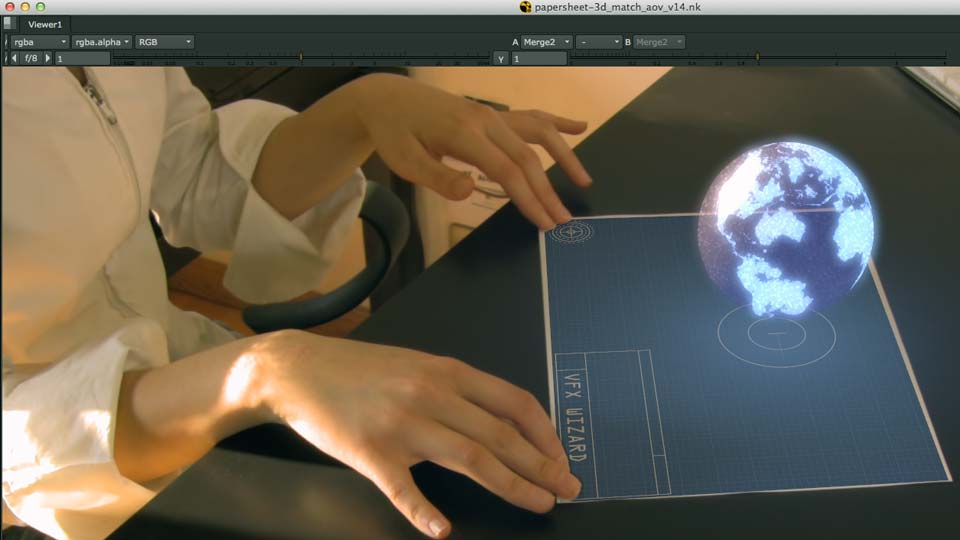The height and width of the screenshot is (540, 960).
Task: Click the increase gain right arrow
Action: tap(48, 58)
